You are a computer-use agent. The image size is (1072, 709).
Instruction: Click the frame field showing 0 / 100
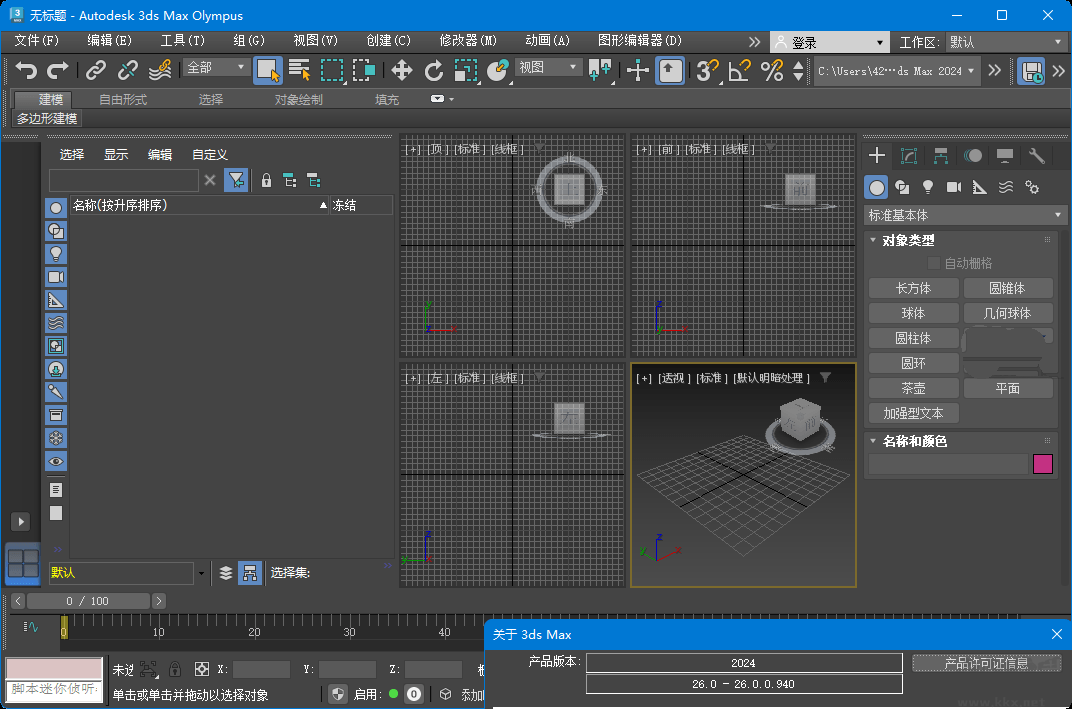pyautogui.click(x=88, y=600)
